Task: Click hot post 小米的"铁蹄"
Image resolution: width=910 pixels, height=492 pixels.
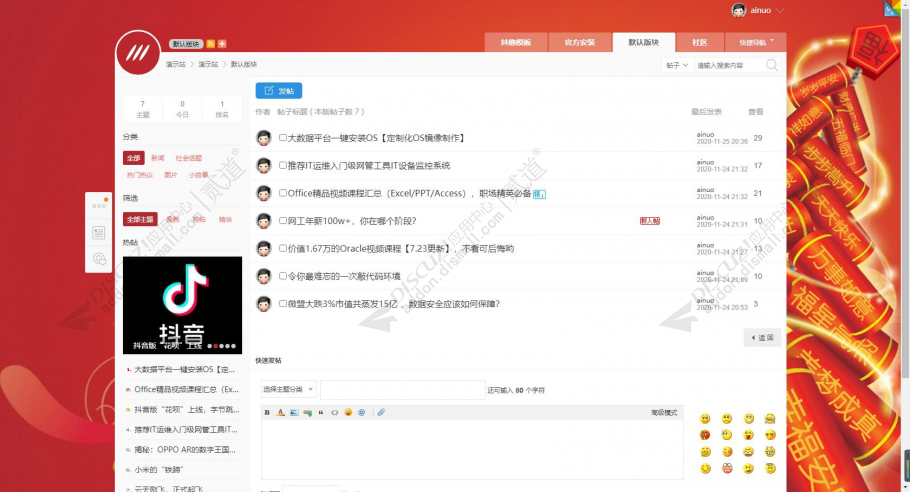Action: (x=158, y=470)
